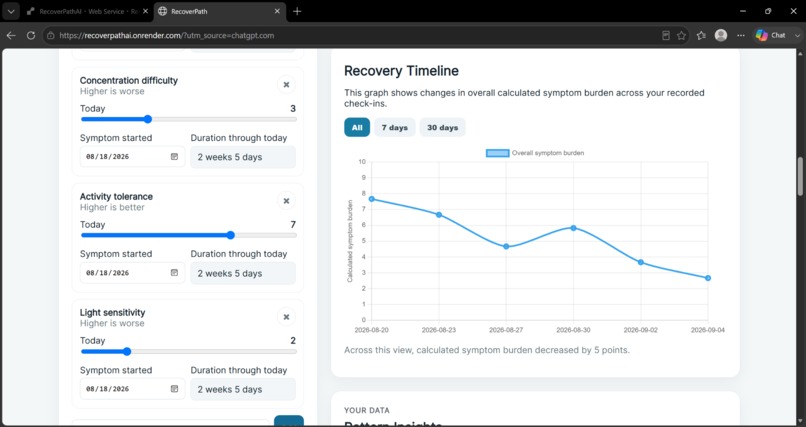Open the tab search dropdown arrow
The image size is (806, 427).
pyautogui.click(x=10, y=11)
